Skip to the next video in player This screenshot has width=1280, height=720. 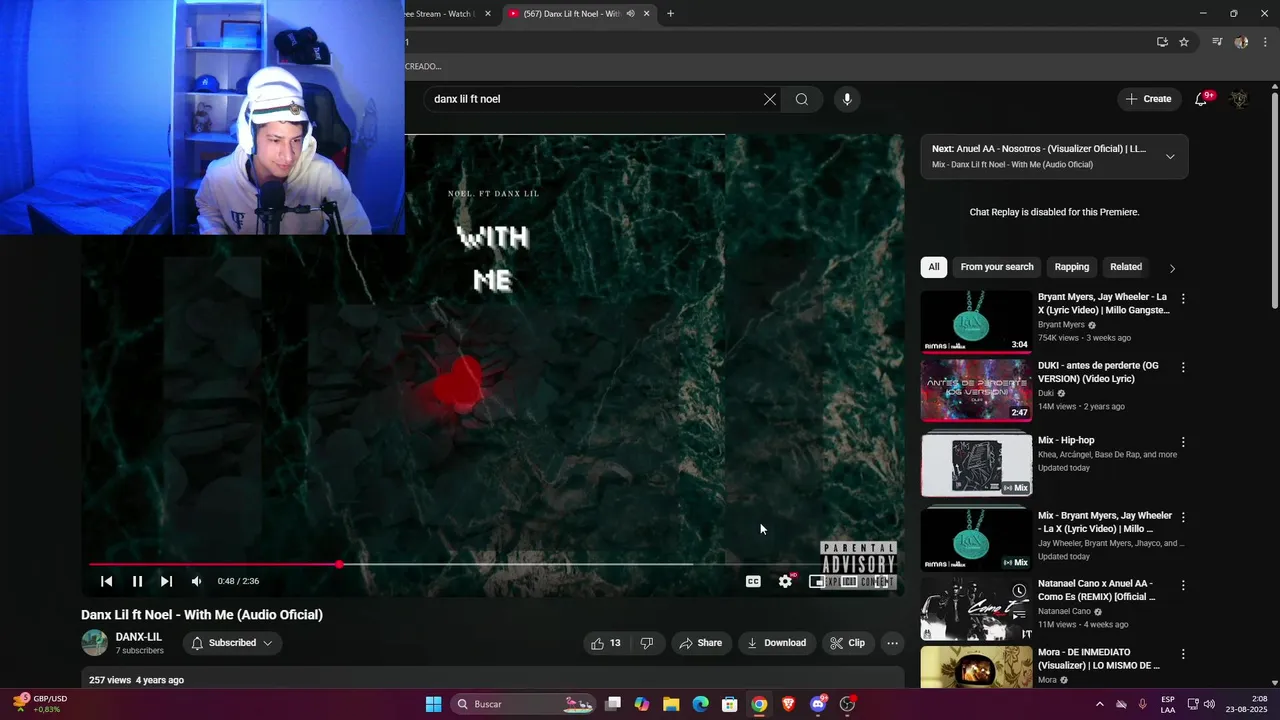tap(166, 581)
